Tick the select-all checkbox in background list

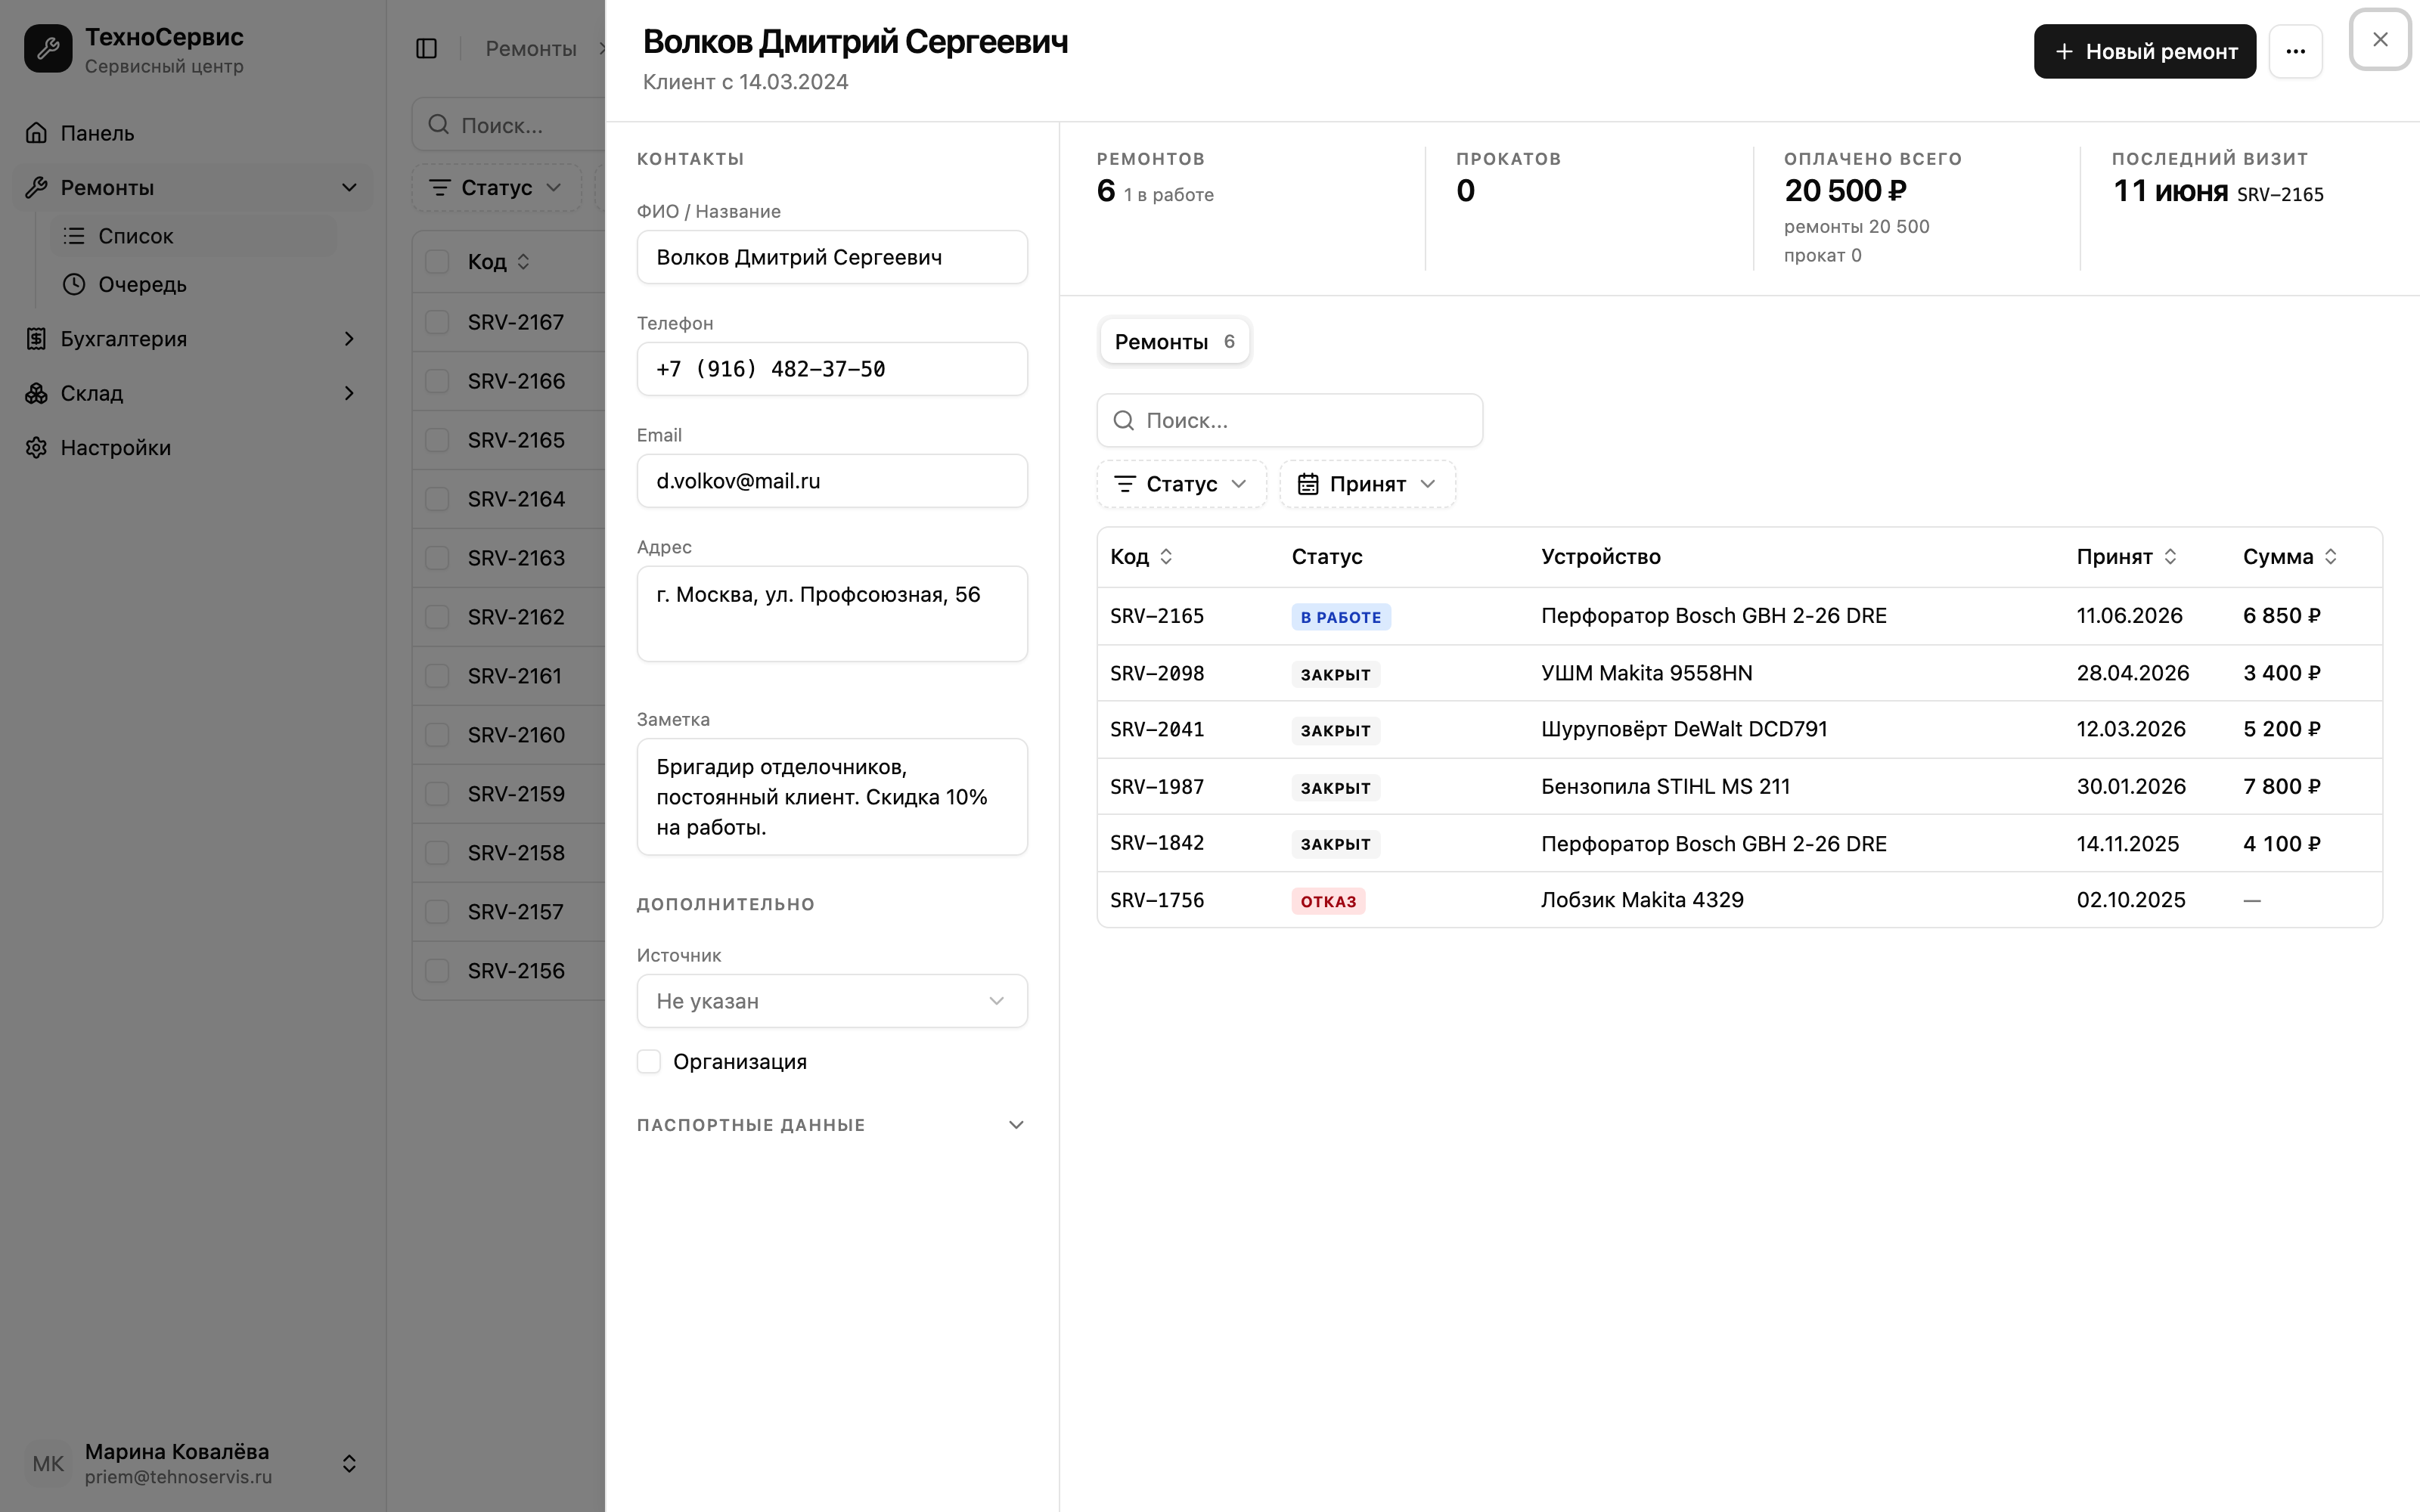437,262
